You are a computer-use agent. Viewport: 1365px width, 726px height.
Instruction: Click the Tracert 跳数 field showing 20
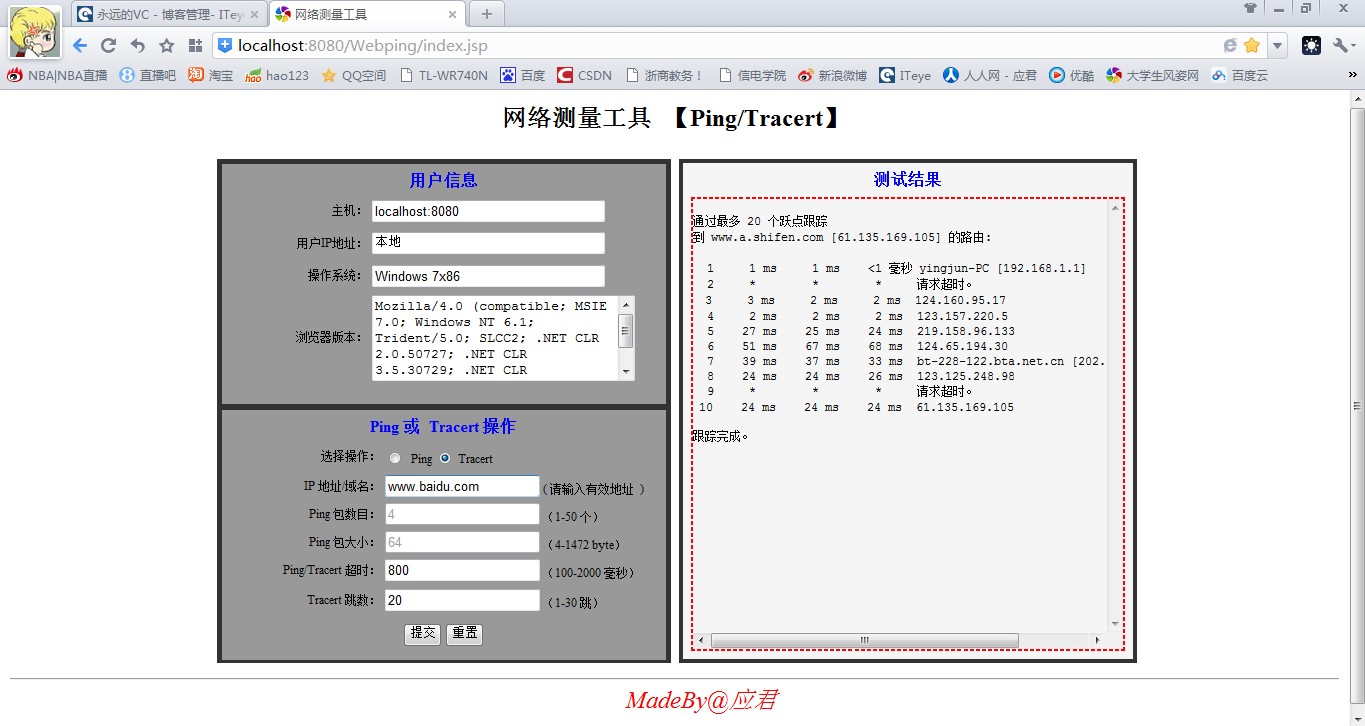tap(462, 600)
